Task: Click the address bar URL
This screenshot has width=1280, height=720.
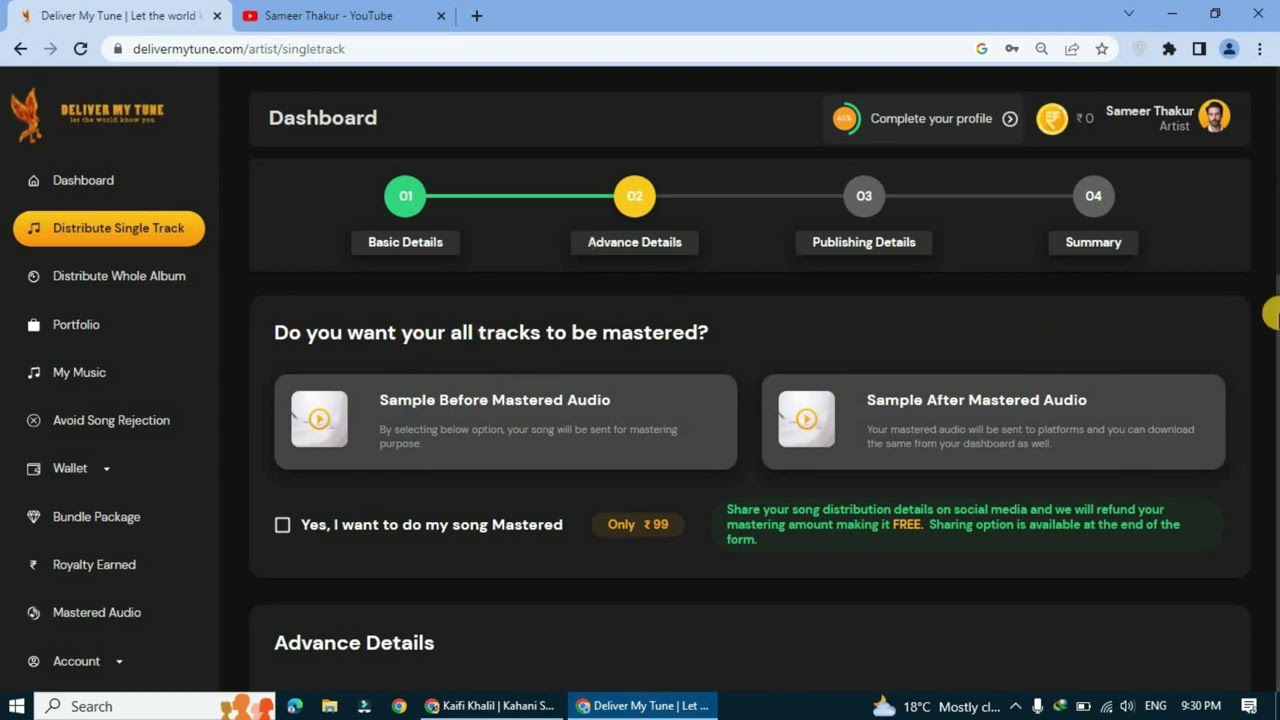Action: coord(239,49)
